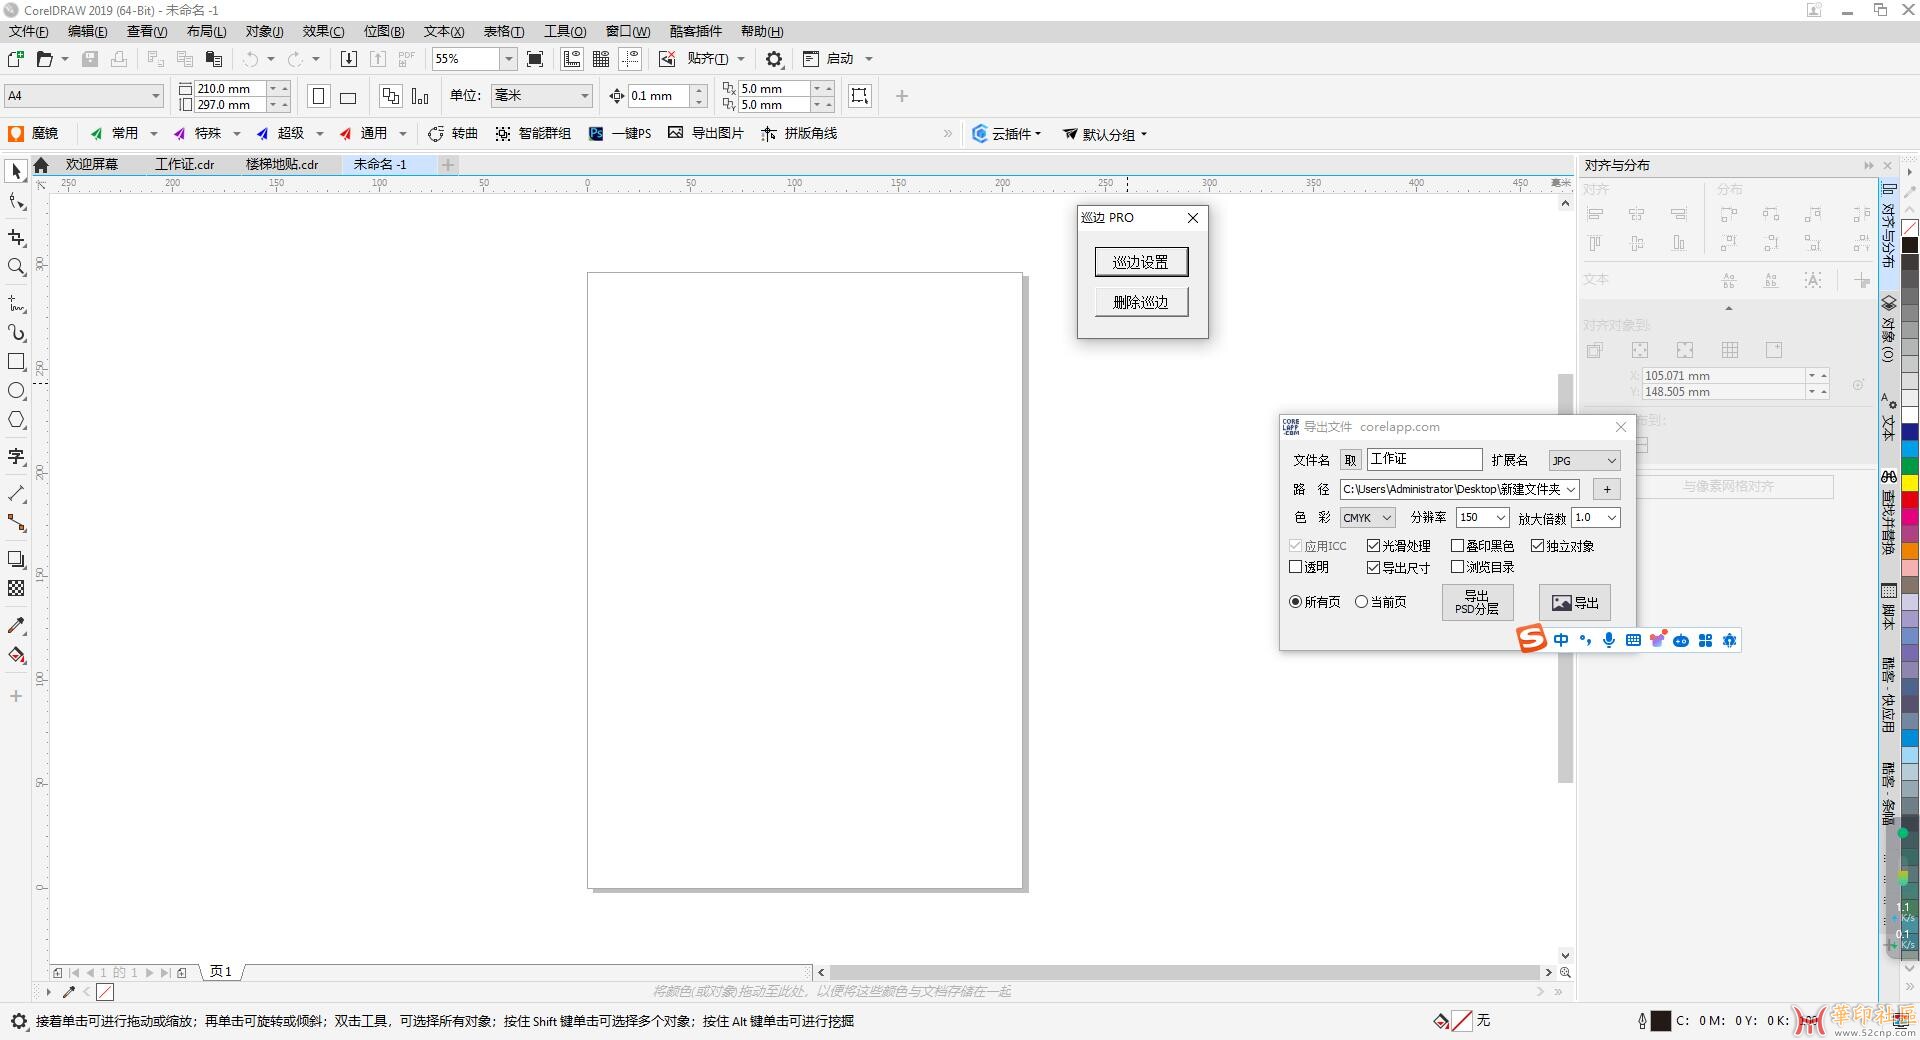The height and width of the screenshot is (1040, 1920).
Task: Open the Options gear icon
Action: (x=774, y=59)
